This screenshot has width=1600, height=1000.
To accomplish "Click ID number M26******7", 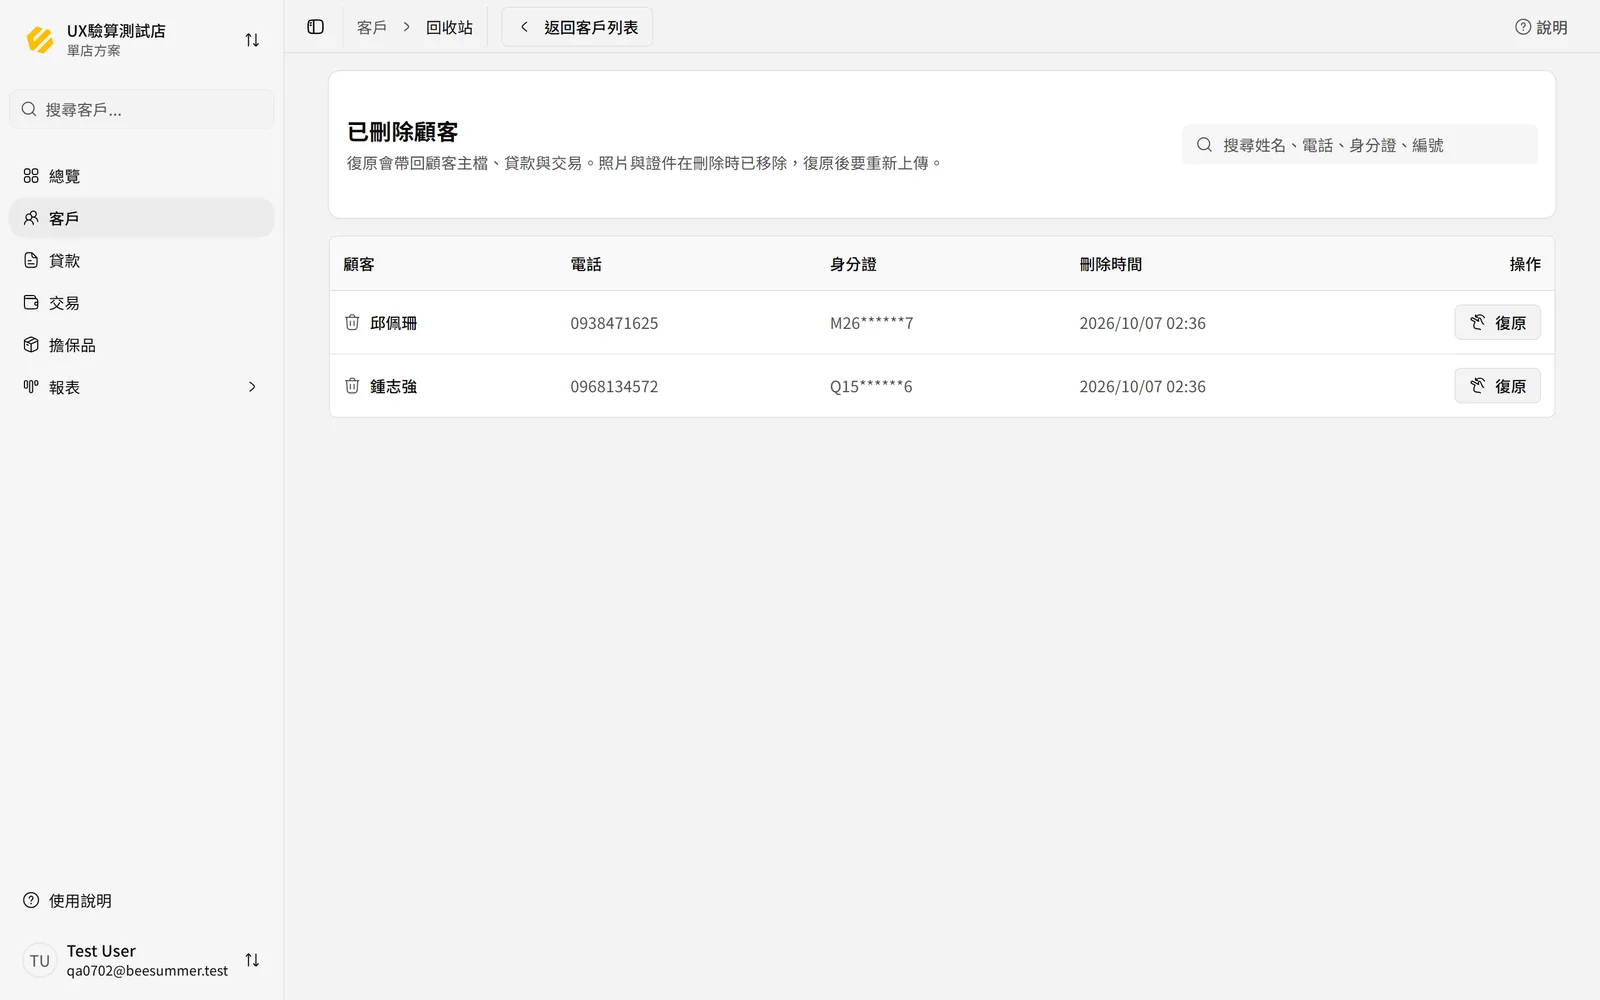I will [x=871, y=323].
